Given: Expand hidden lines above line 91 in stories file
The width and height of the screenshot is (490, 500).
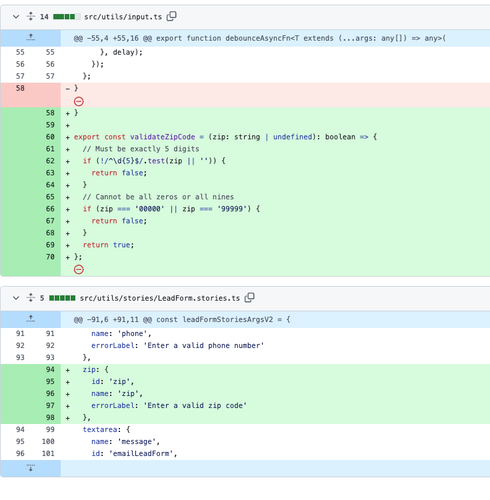Looking at the screenshot, I should pos(31,319).
